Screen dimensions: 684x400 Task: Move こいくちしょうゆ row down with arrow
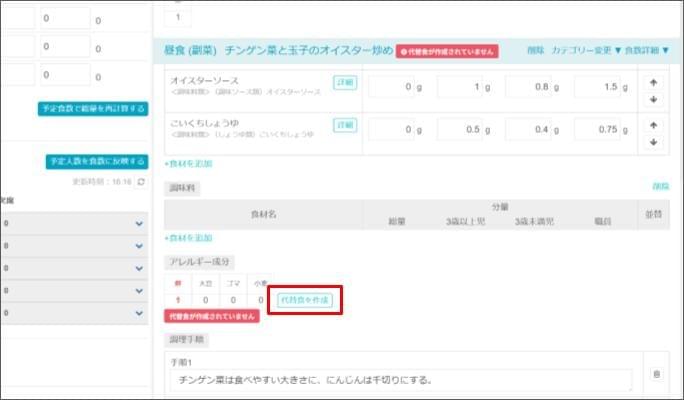point(653,142)
